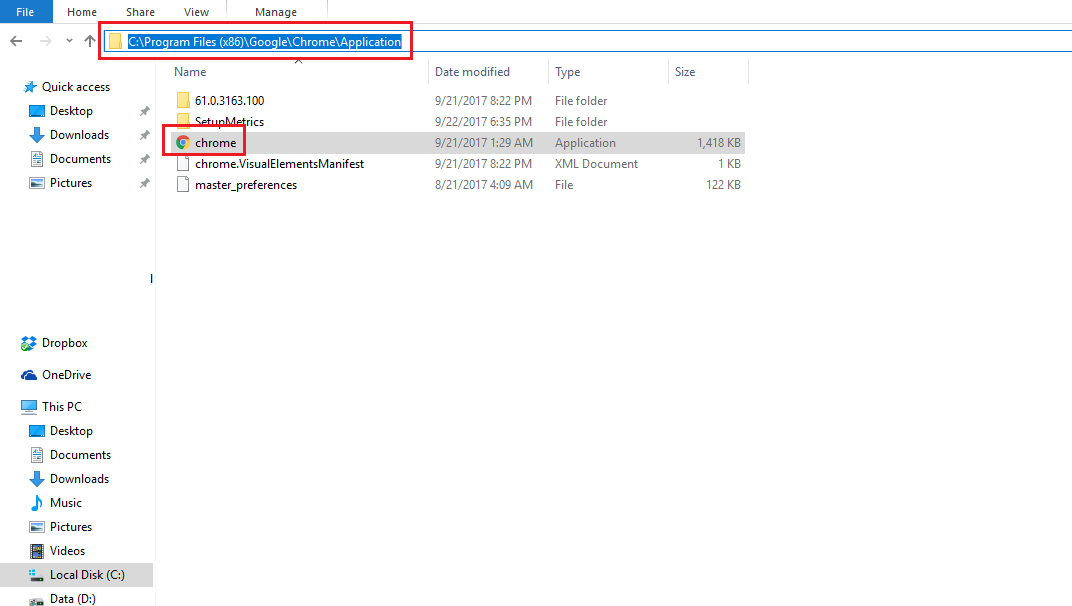Click the Videos film icon
Image resolution: width=1072 pixels, height=606 pixels.
pos(37,551)
